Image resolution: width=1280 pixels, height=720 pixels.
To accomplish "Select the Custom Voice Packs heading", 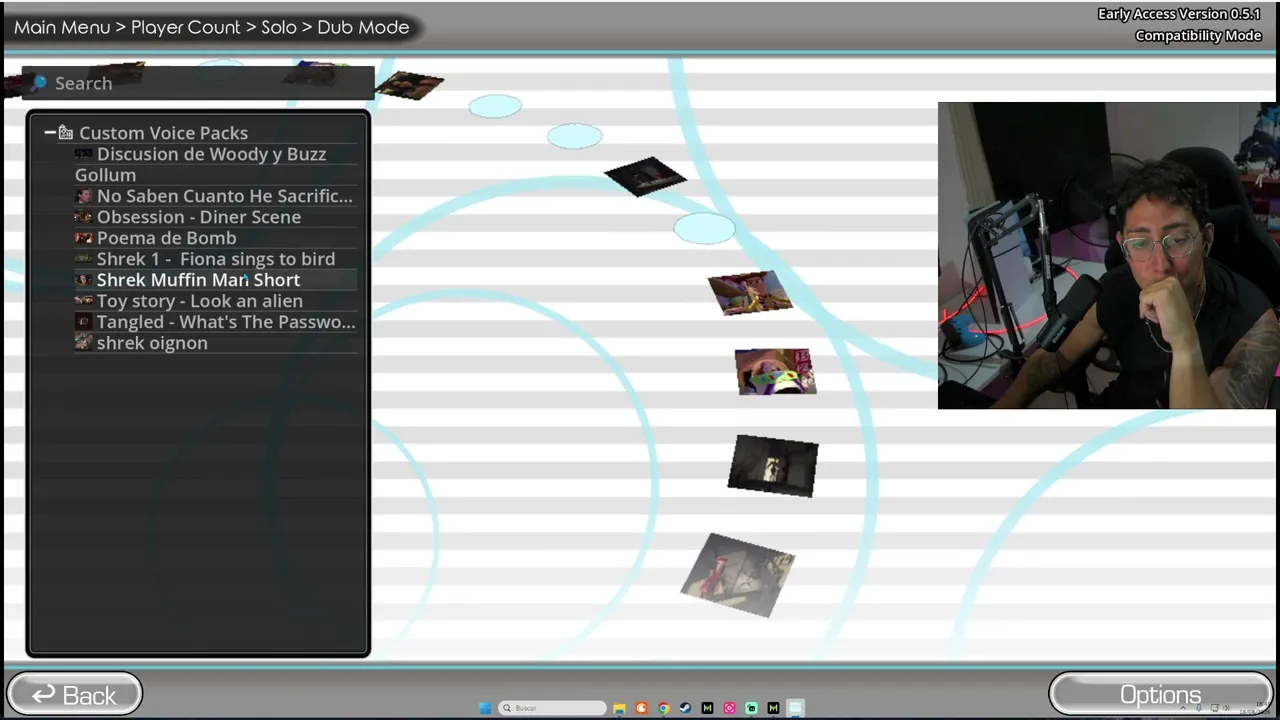I will [163, 133].
